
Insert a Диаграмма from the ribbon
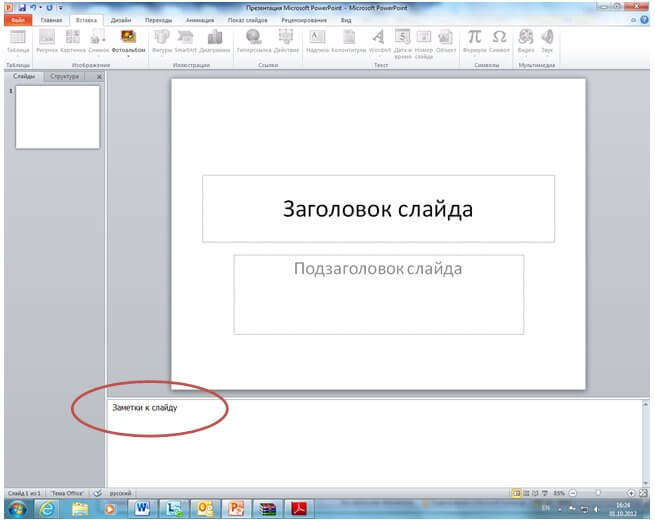point(214,39)
